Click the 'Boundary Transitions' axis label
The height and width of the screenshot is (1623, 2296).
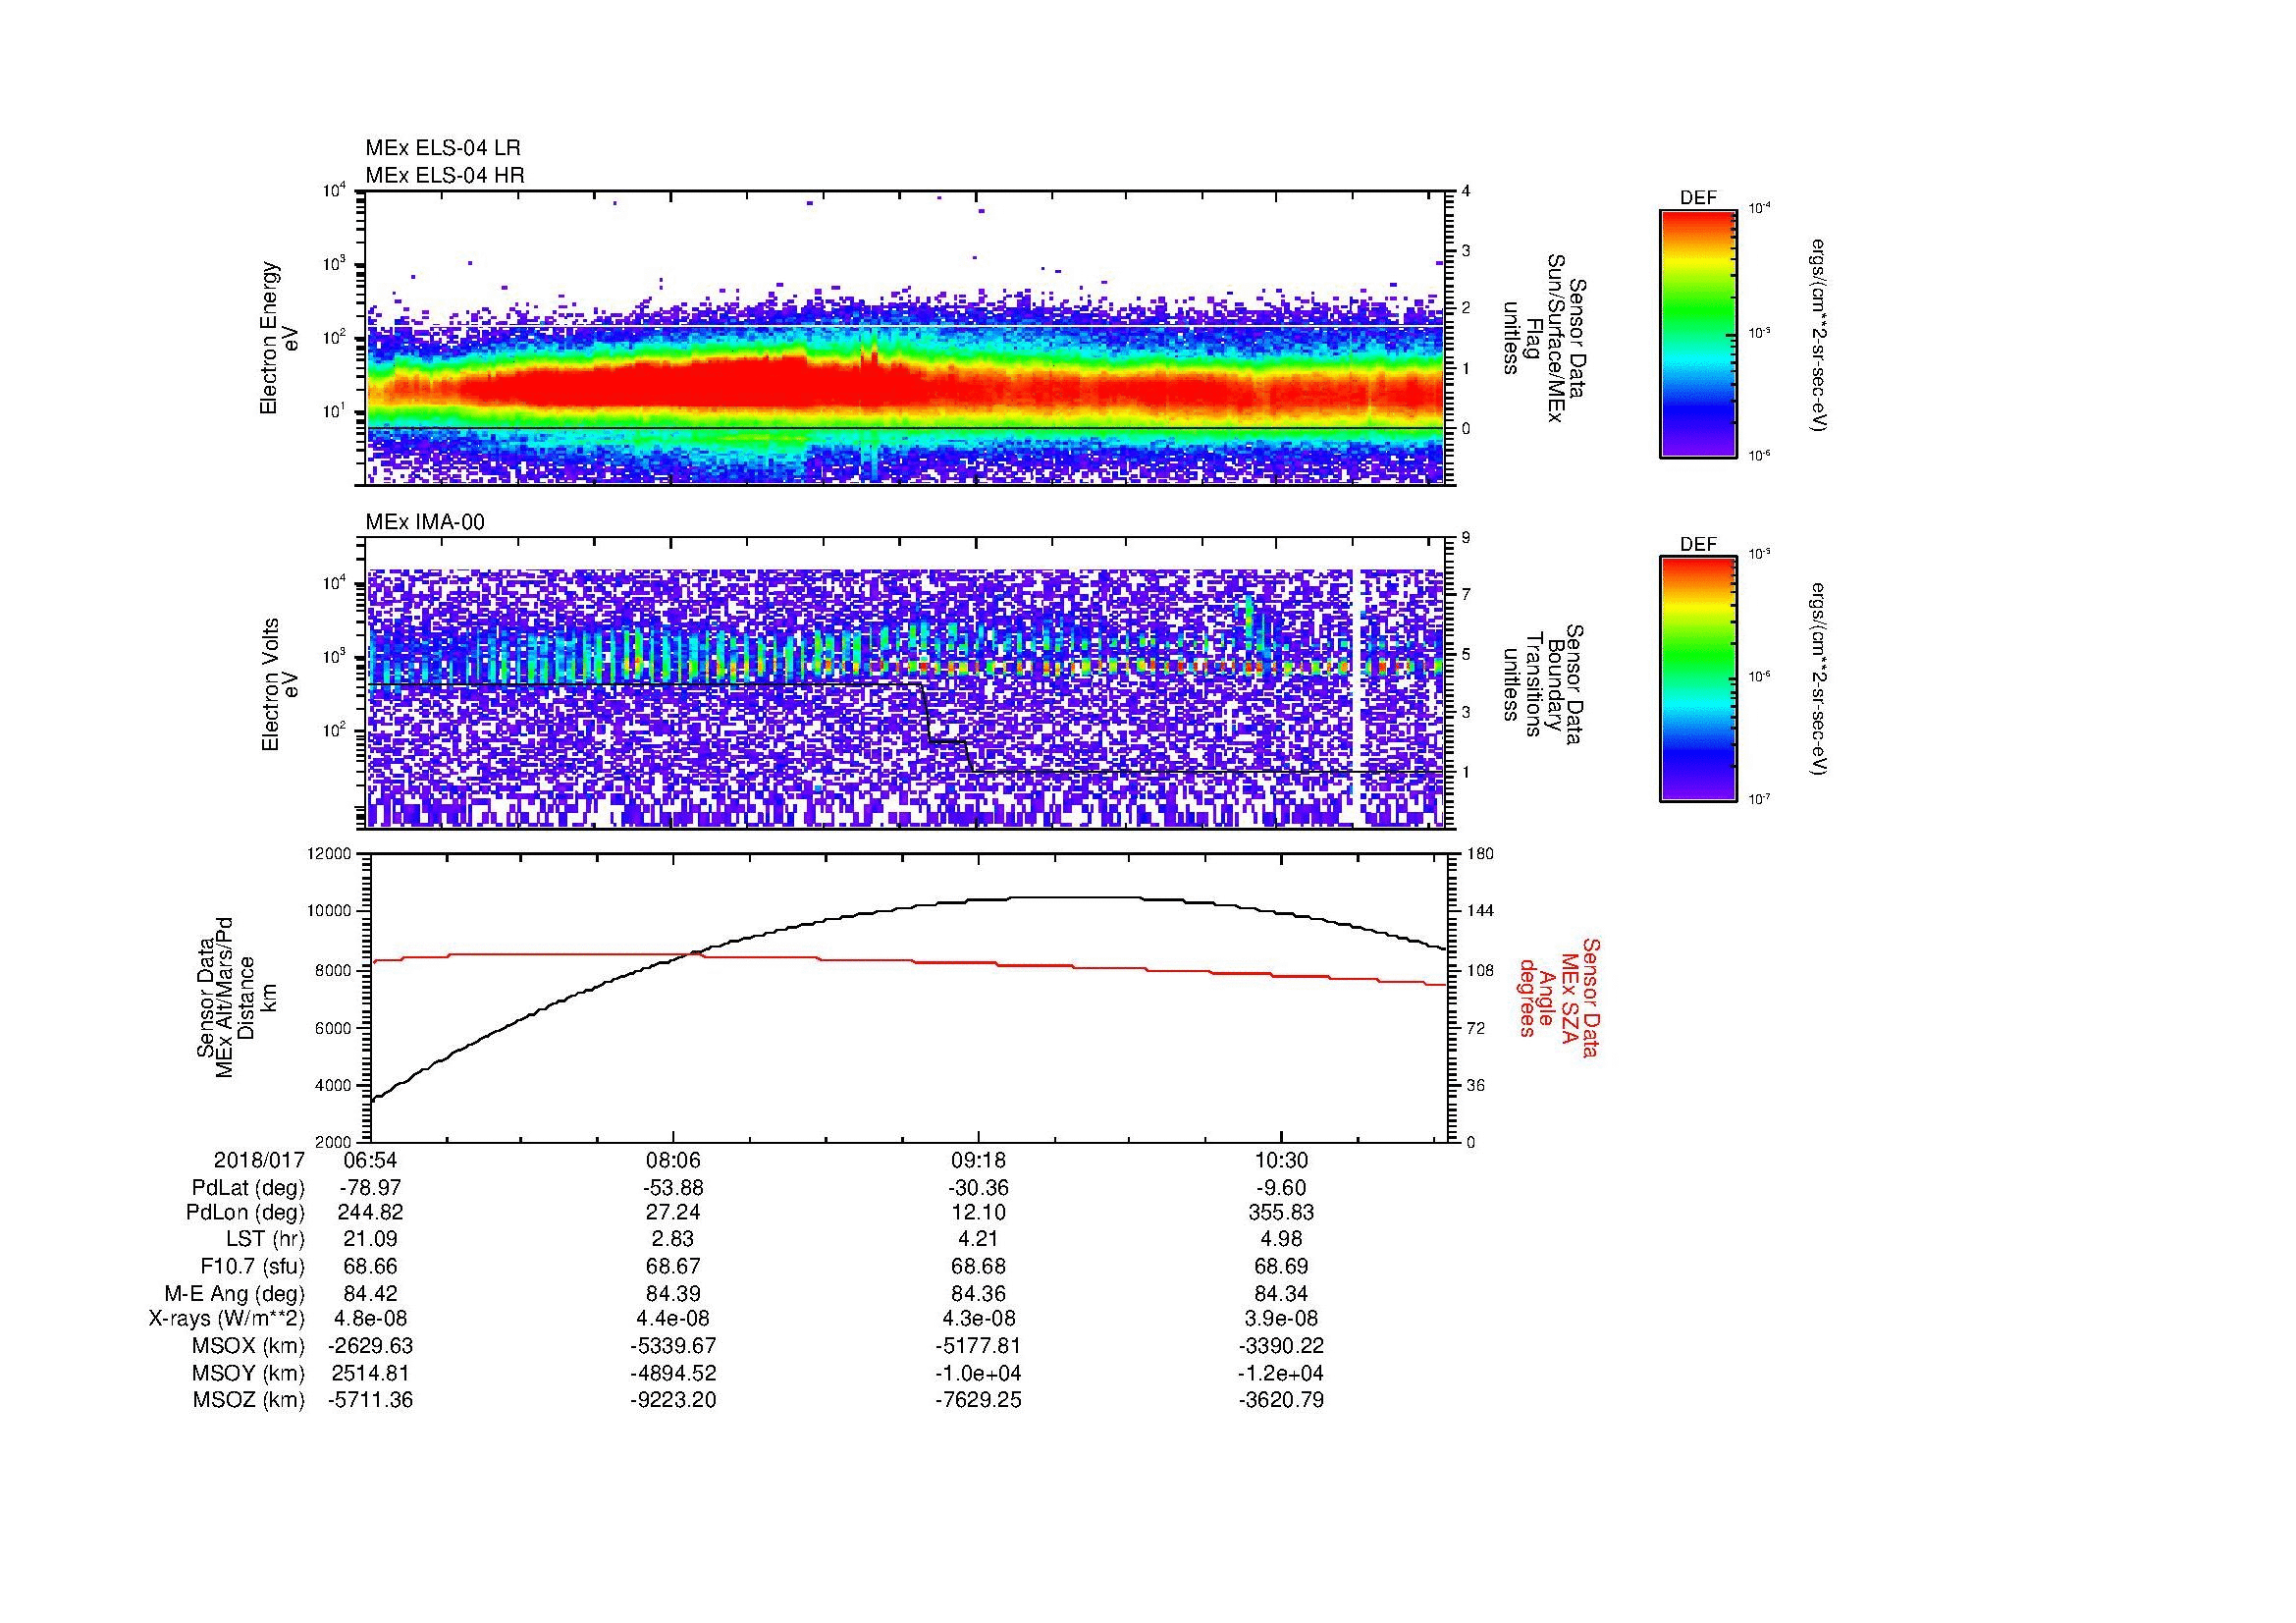(1544, 684)
